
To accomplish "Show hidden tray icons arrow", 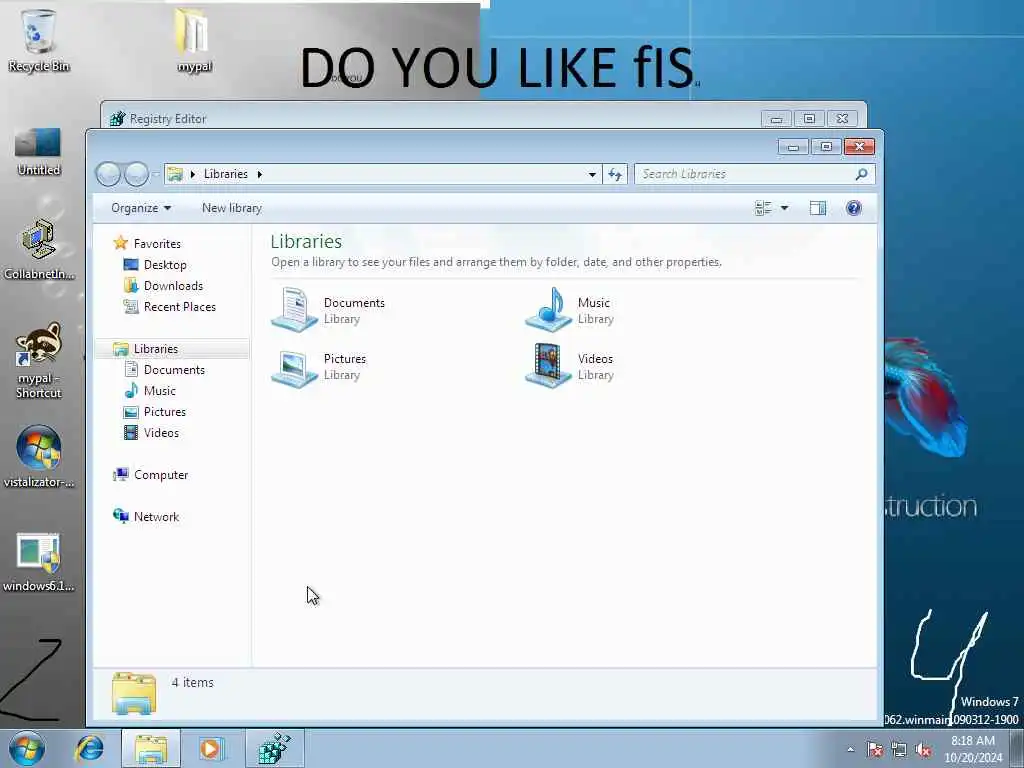I will coord(850,750).
